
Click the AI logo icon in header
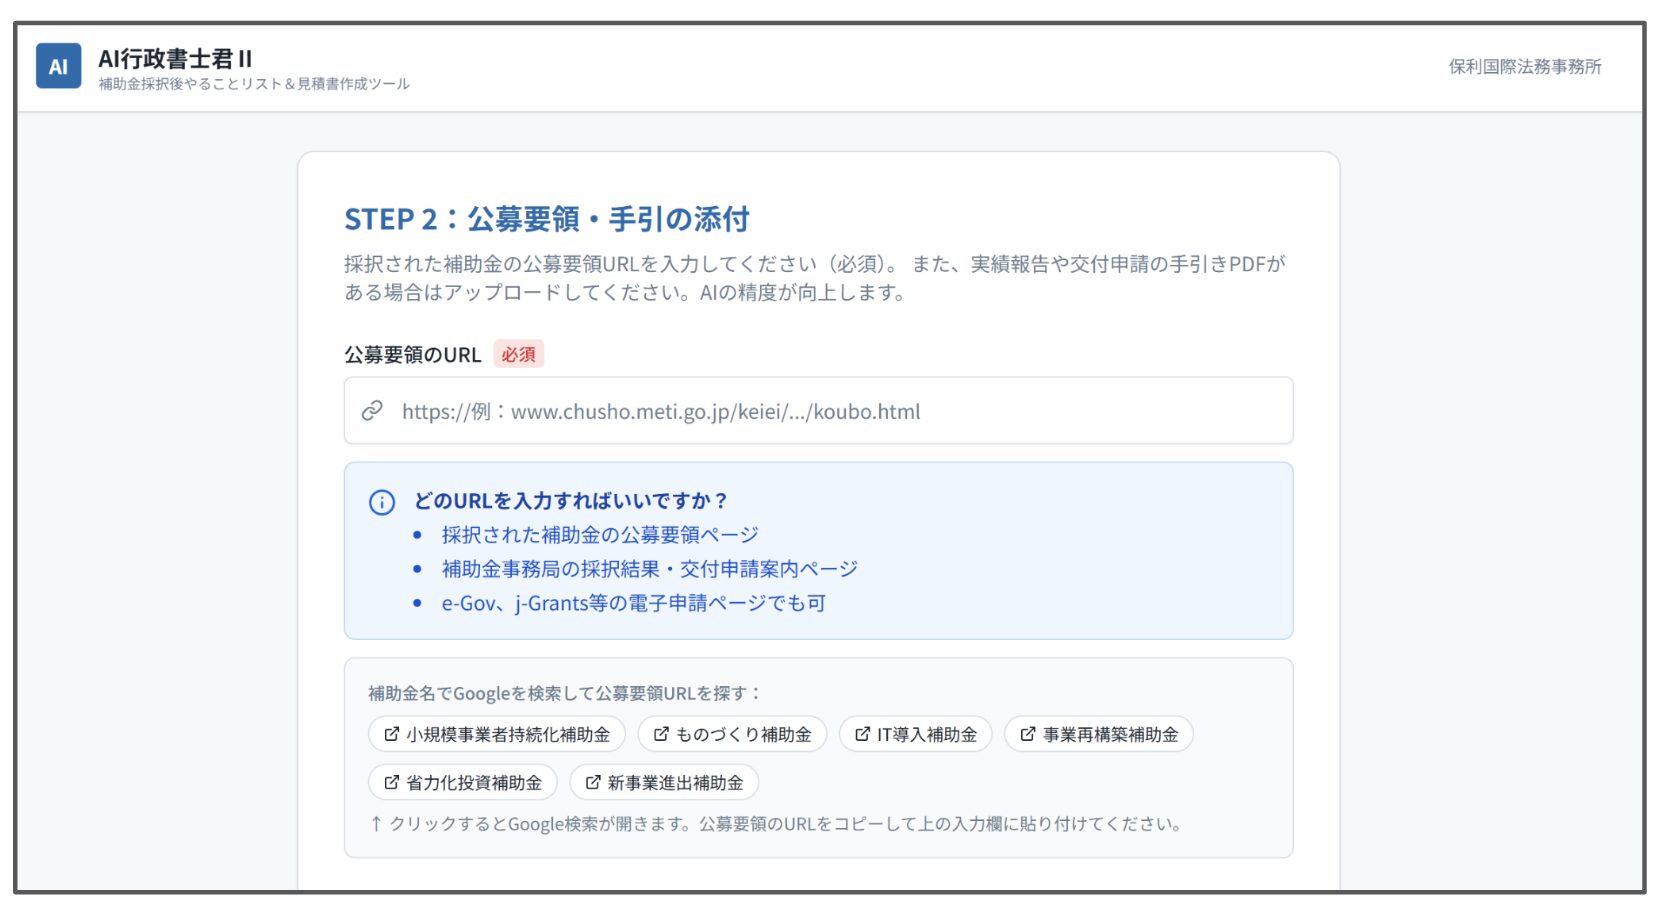[x=58, y=66]
